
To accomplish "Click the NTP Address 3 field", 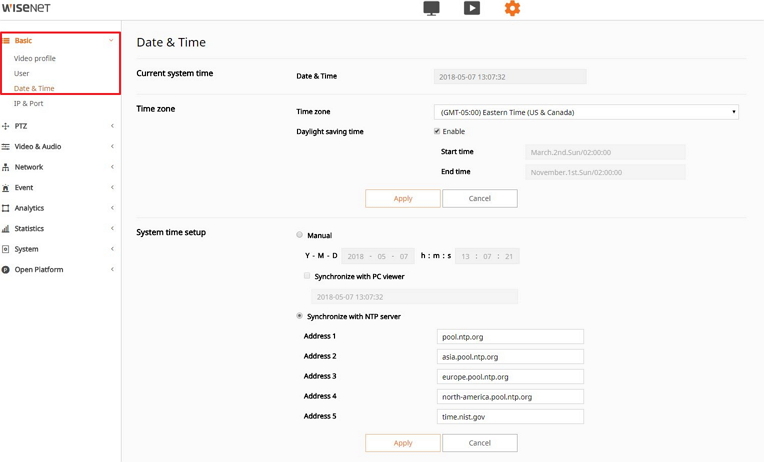I will [510, 377].
